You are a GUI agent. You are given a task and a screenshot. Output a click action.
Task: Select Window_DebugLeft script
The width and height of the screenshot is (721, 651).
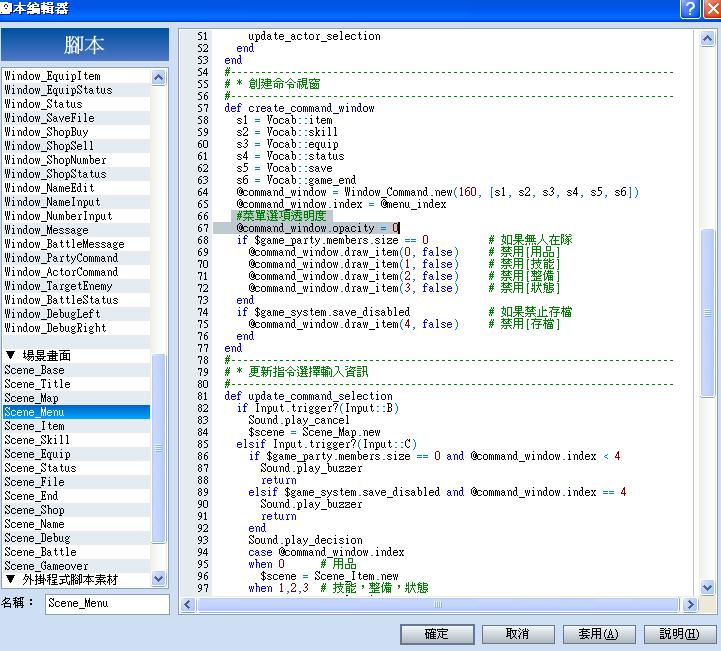pos(76,314)
